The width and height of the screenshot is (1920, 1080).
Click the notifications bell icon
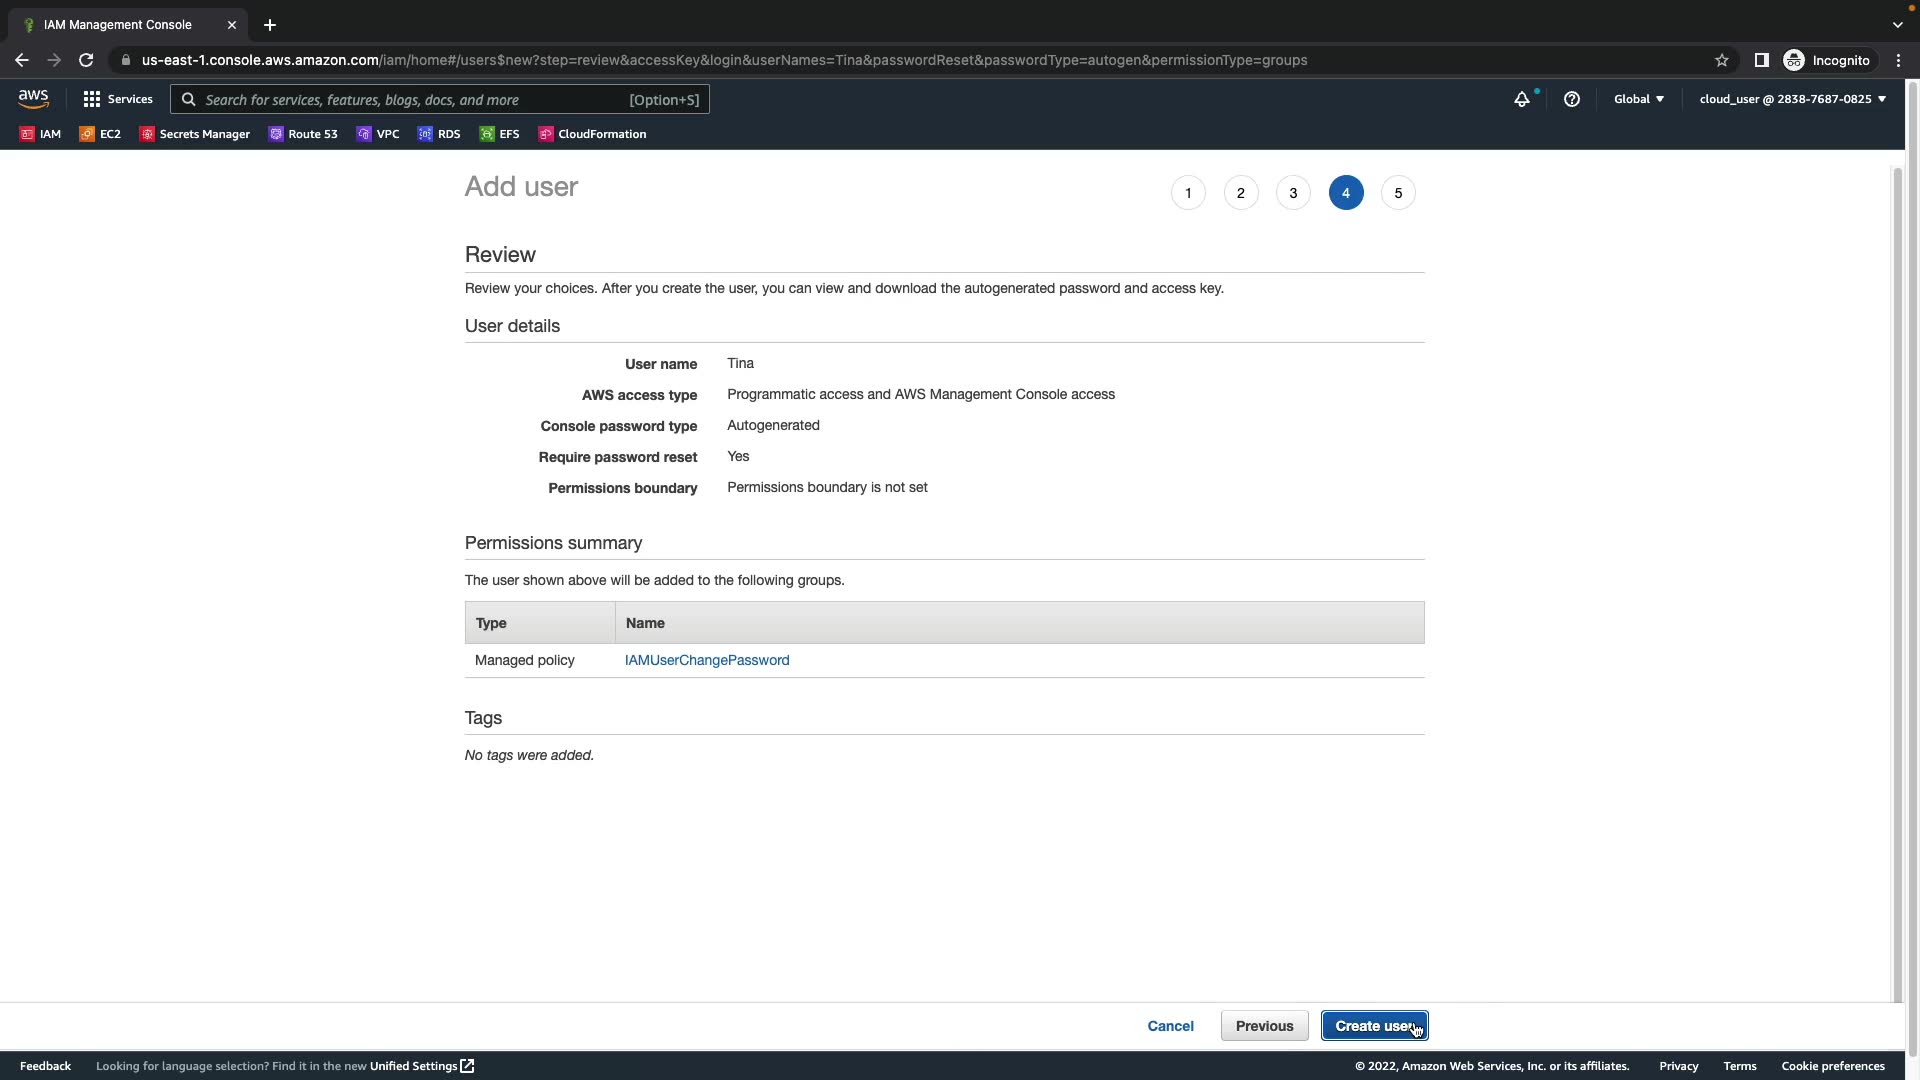tap(1521, 99)
